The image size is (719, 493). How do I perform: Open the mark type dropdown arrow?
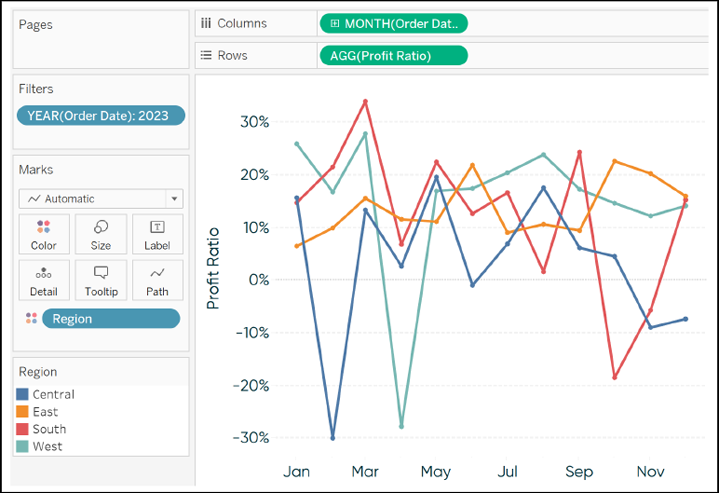(174, 199)
